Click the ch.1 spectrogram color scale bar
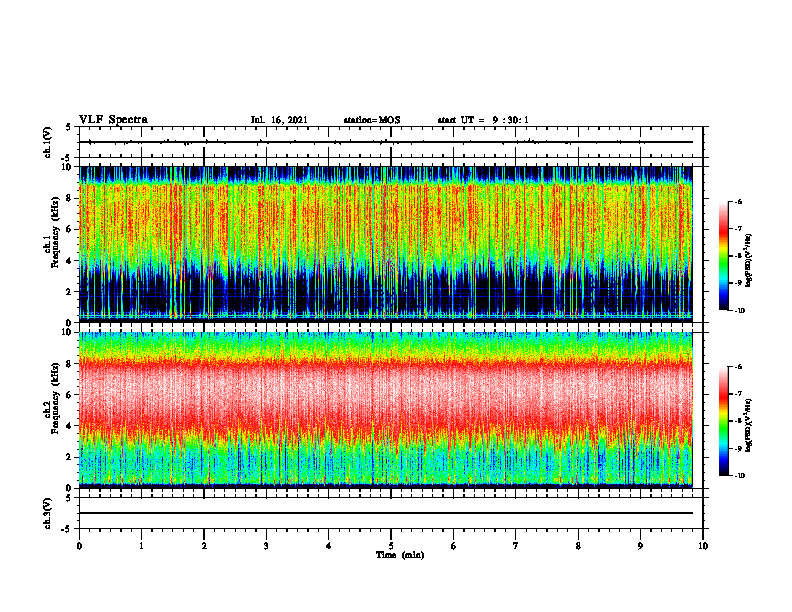This screenshot has width=792, height=612. pos(723,256)
